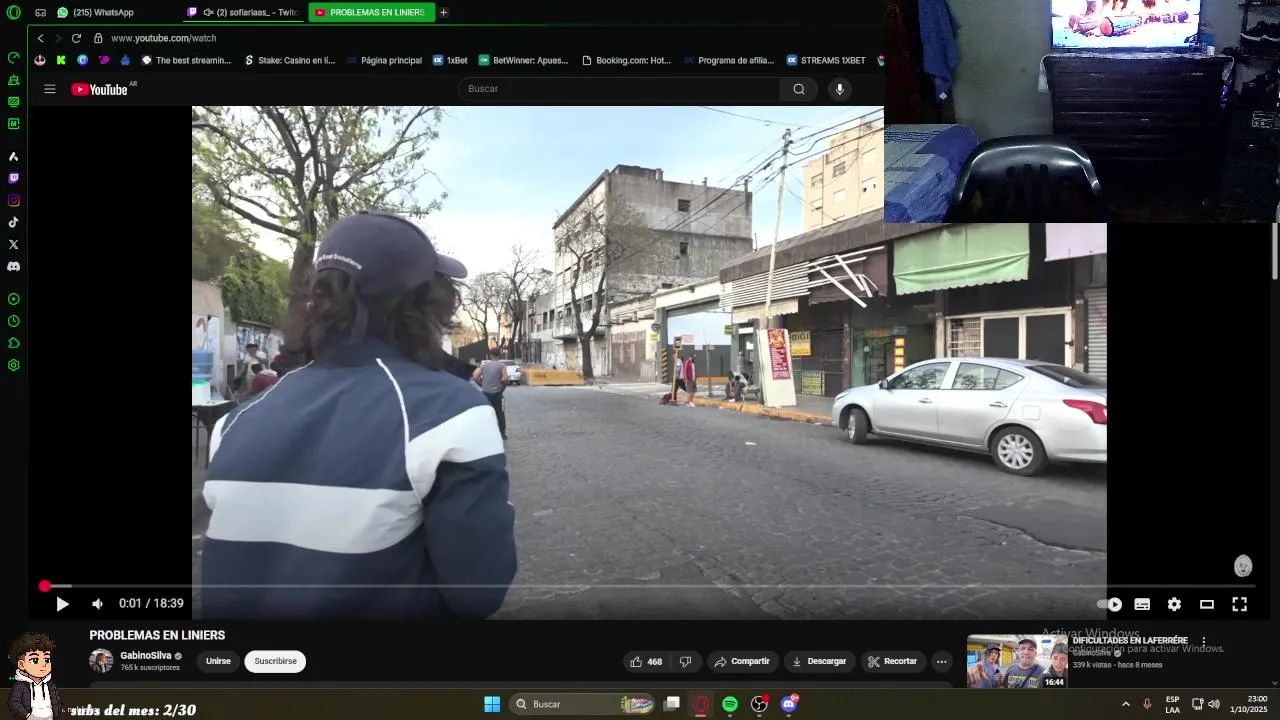This screenshot has width=1280, height=720.
Task: Start voice search microphone
Action: click(x=839, y=89)
